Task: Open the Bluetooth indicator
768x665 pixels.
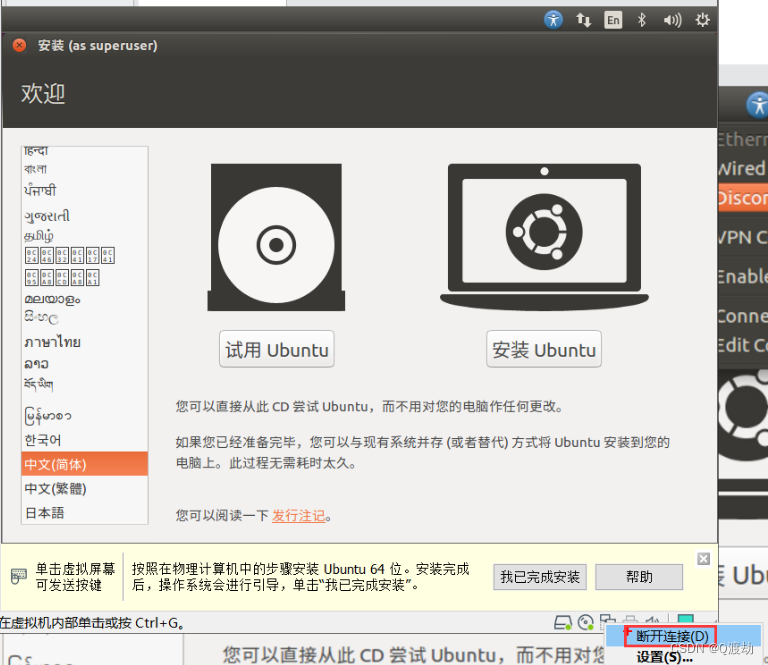Action: point(642,20)
